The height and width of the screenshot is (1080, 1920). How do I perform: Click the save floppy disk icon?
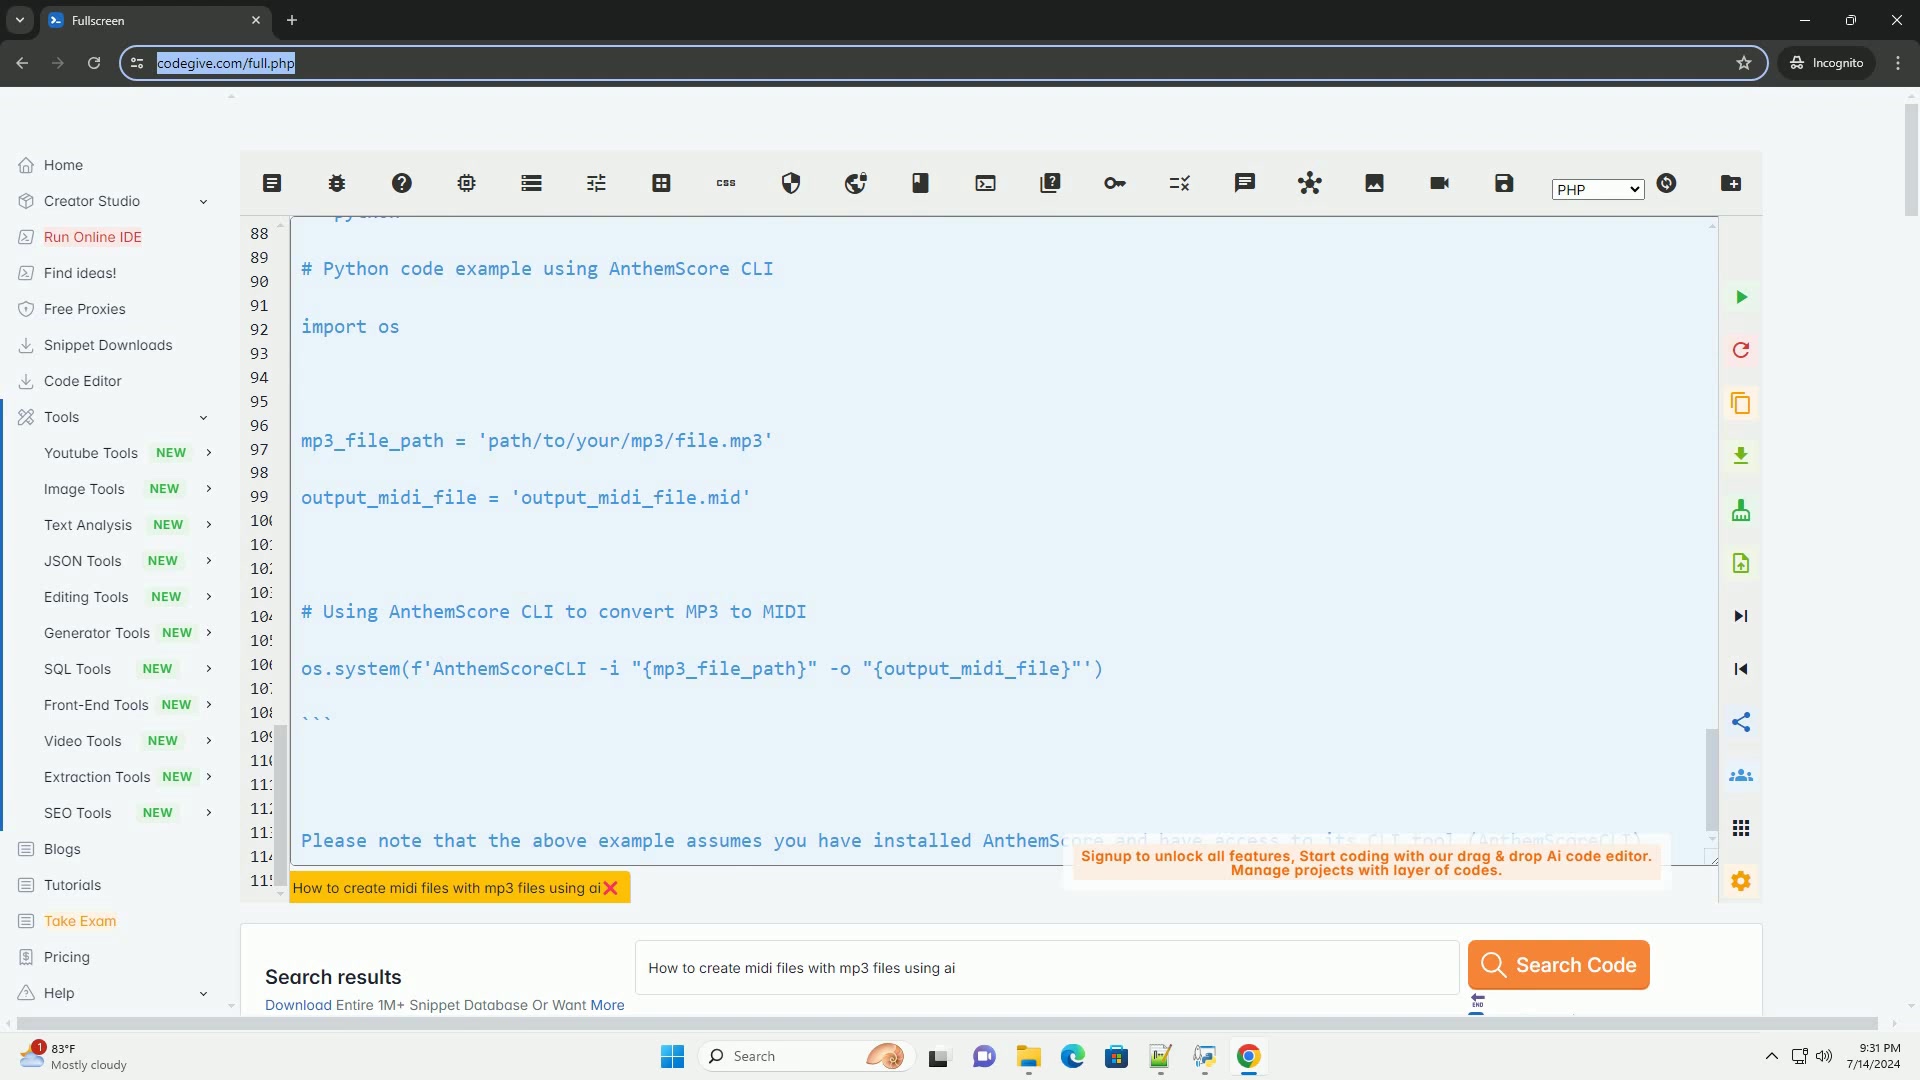(x=1504, y=183)
